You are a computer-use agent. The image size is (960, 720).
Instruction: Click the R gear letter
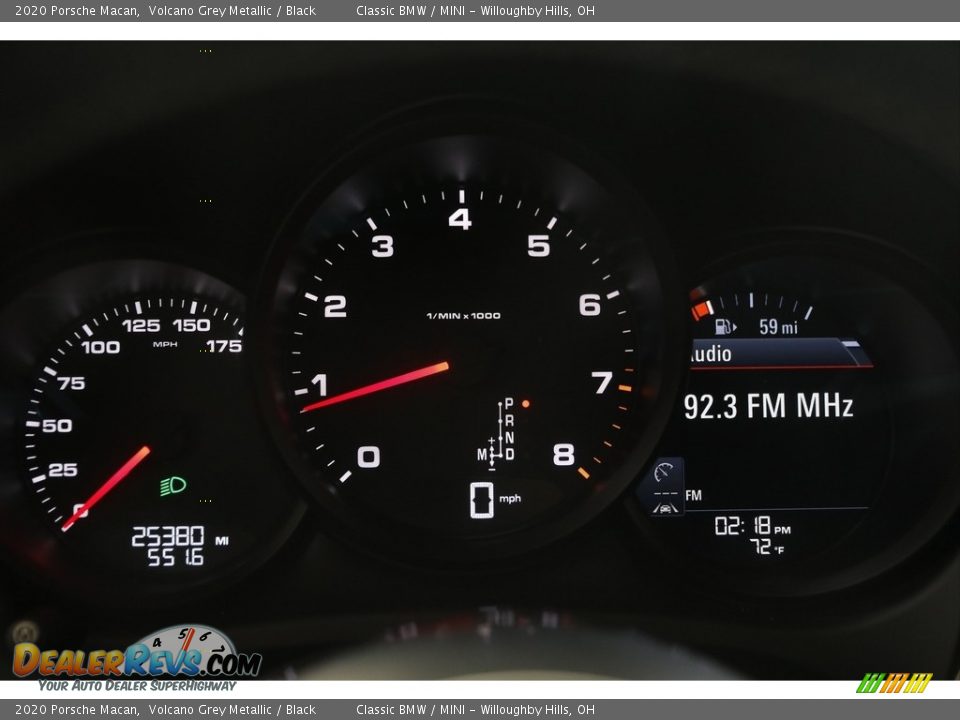509,421
